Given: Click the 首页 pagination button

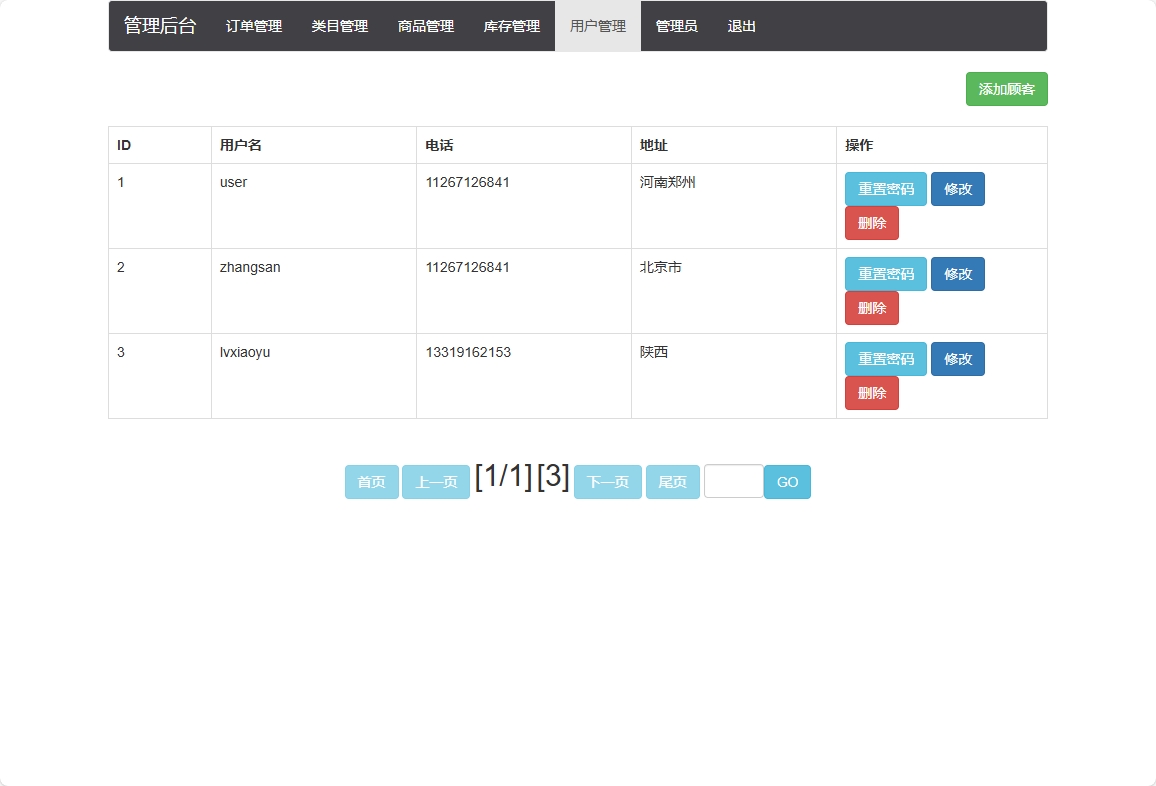Looking at the screenshot, I should coord(371,481).
